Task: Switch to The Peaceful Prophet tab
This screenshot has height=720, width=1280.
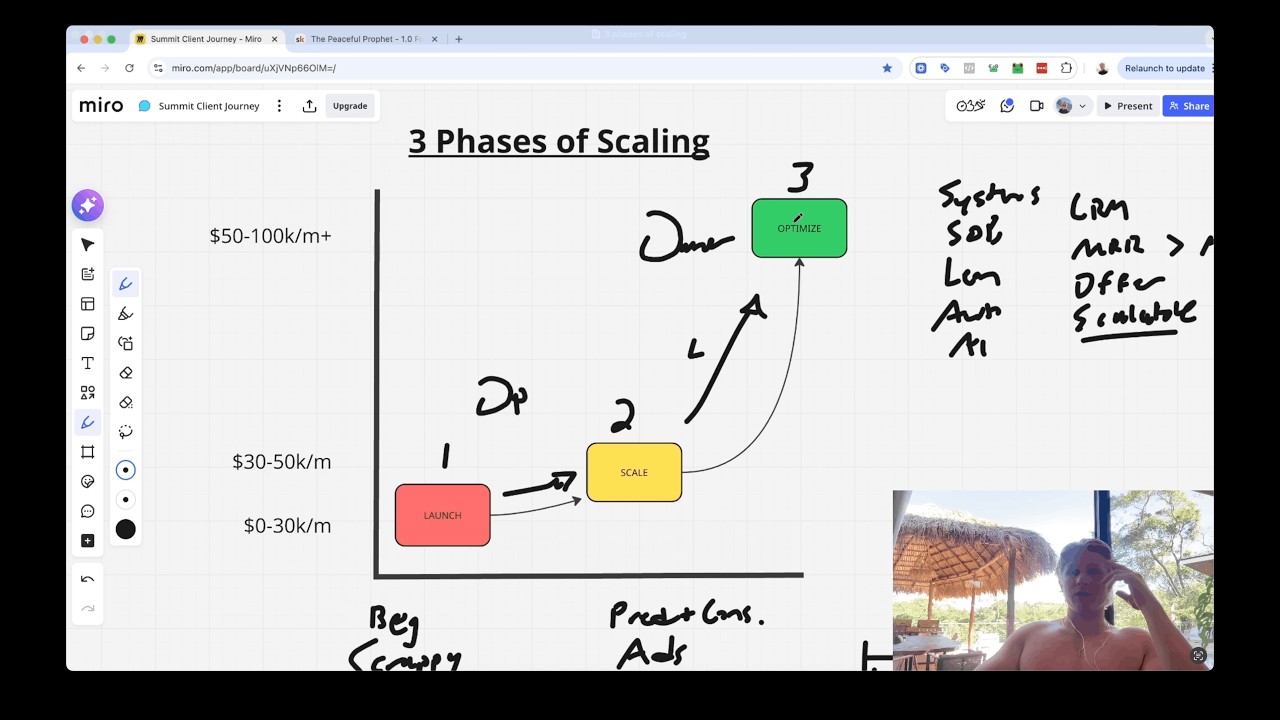Action: [366, 39]
